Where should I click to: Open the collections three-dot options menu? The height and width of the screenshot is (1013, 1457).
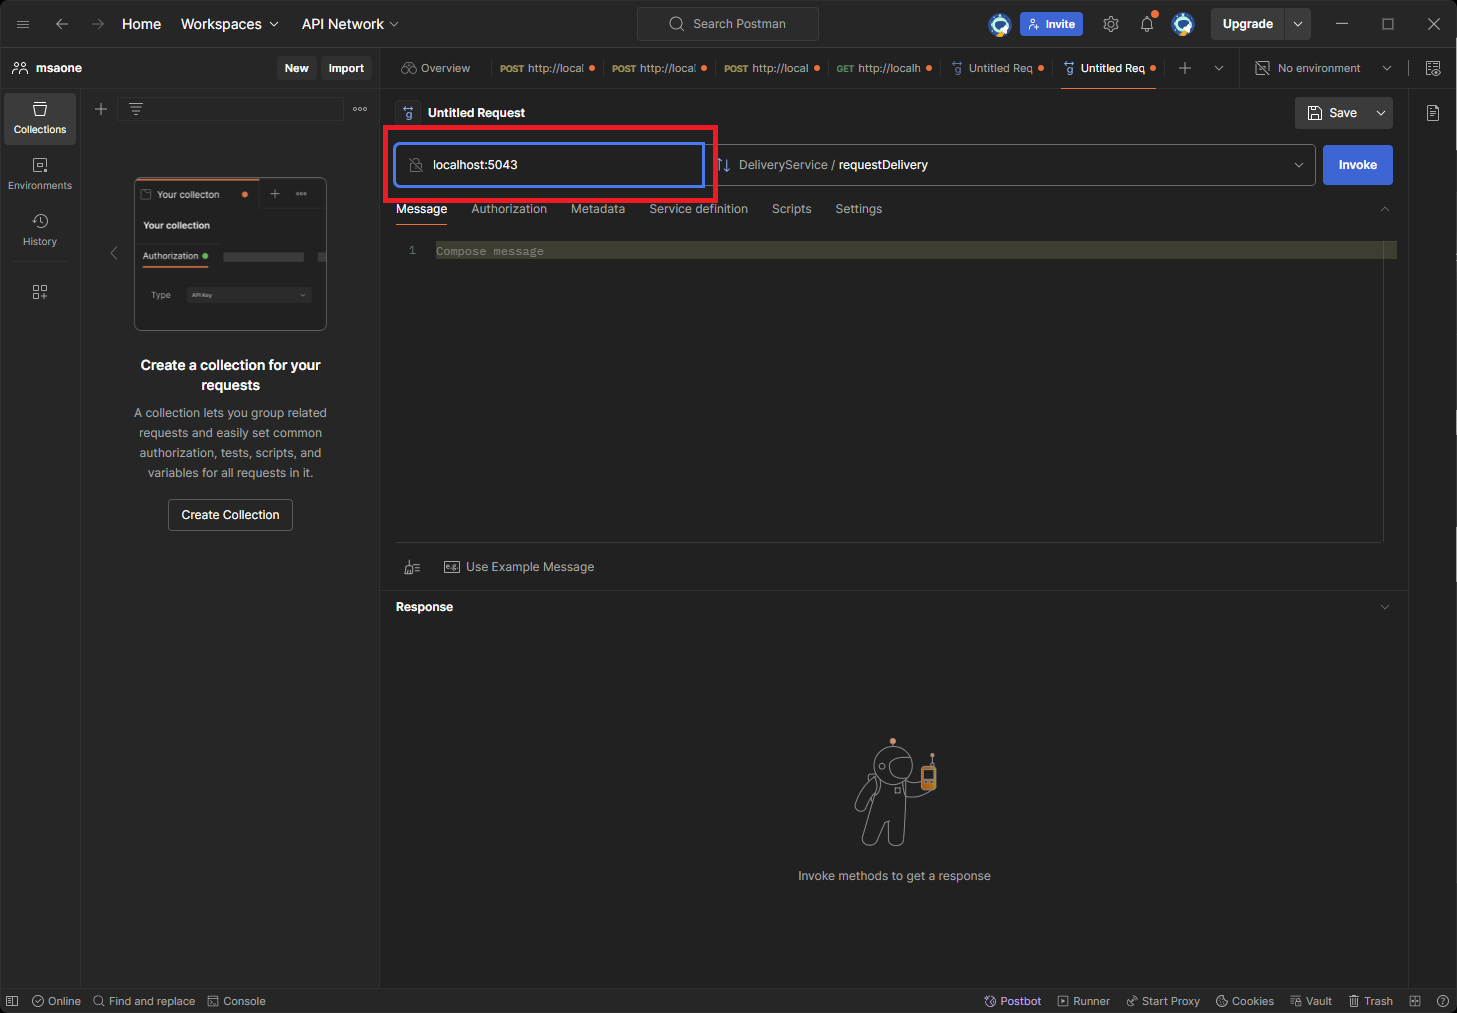[360, 109]
